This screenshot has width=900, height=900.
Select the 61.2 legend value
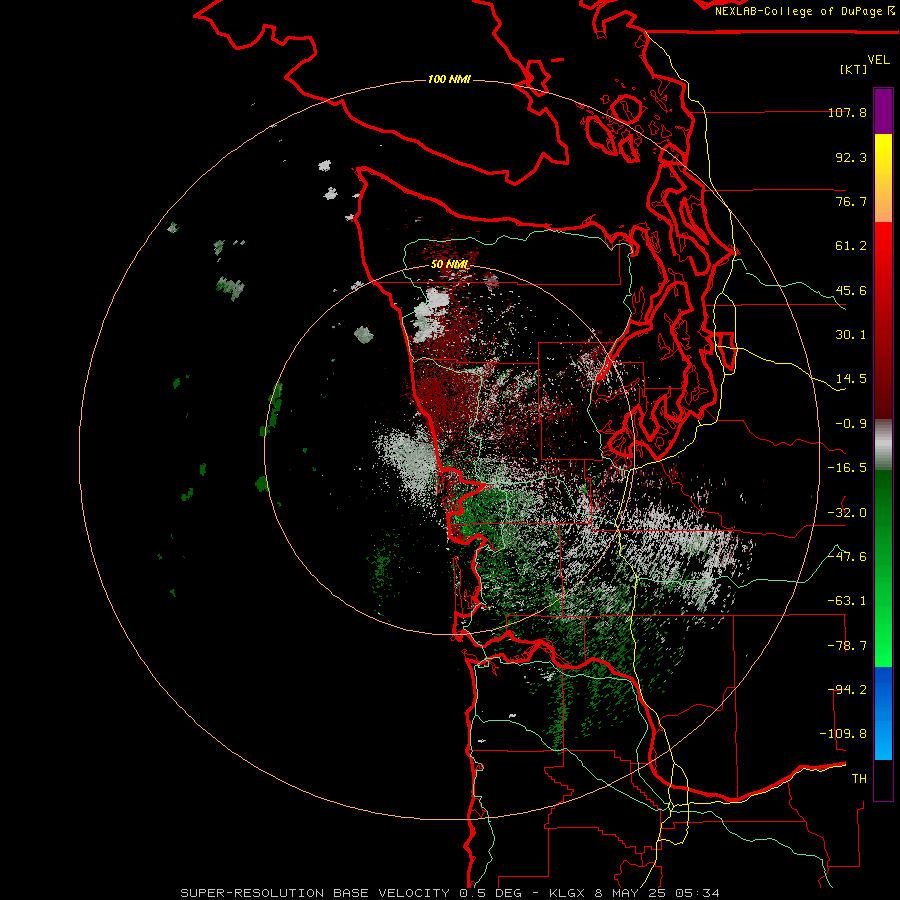[851, 246]
